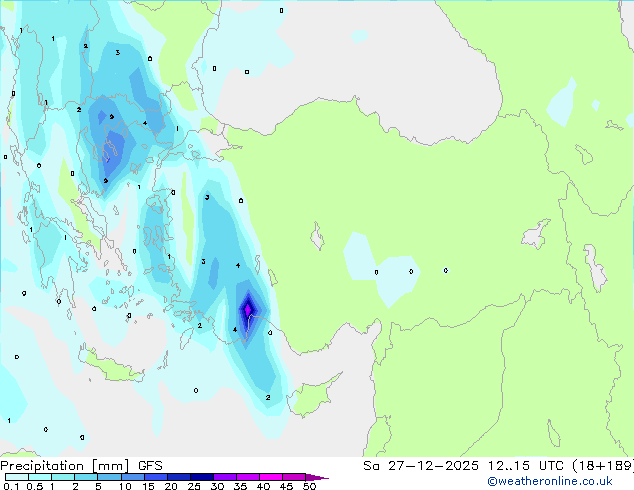
Task: Click the legend scale label '45'
Action: click(286, 486)
